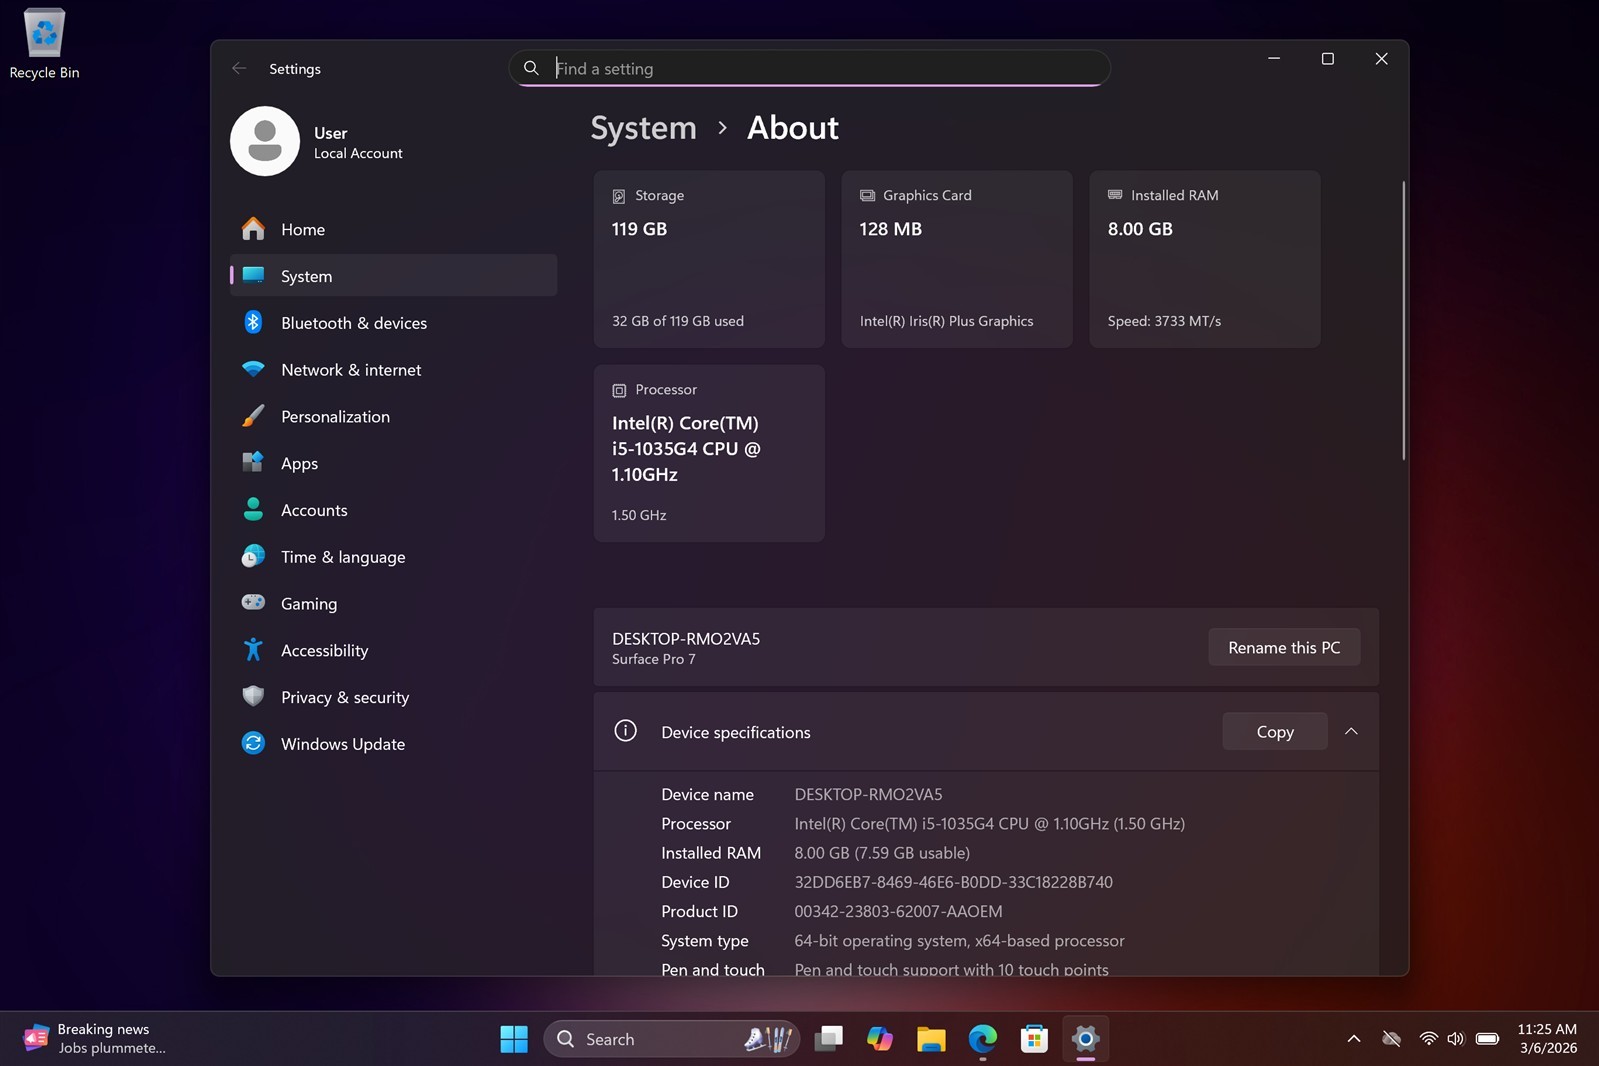Open the Graphics Card tile
The image size is (1599, 1066).
(x=957, y=259)
